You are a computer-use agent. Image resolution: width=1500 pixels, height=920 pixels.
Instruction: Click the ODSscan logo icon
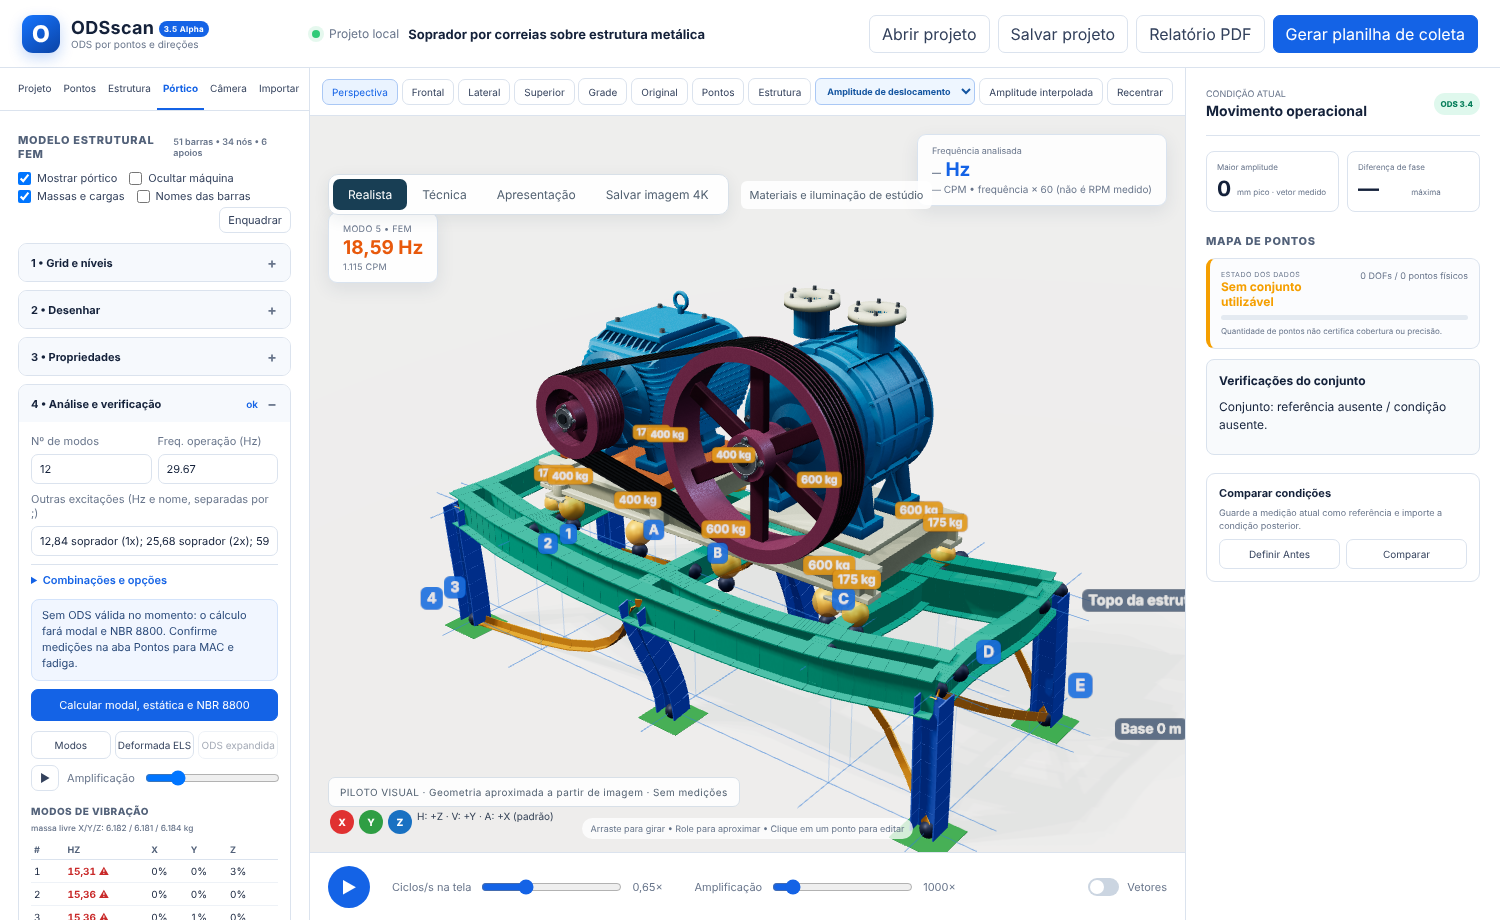(x=41, y=34)
